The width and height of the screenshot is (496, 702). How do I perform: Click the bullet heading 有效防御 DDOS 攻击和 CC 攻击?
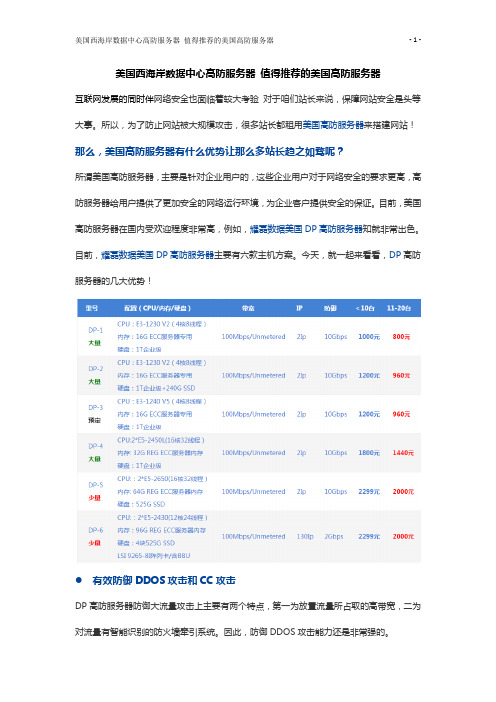[x=164, y=580]
